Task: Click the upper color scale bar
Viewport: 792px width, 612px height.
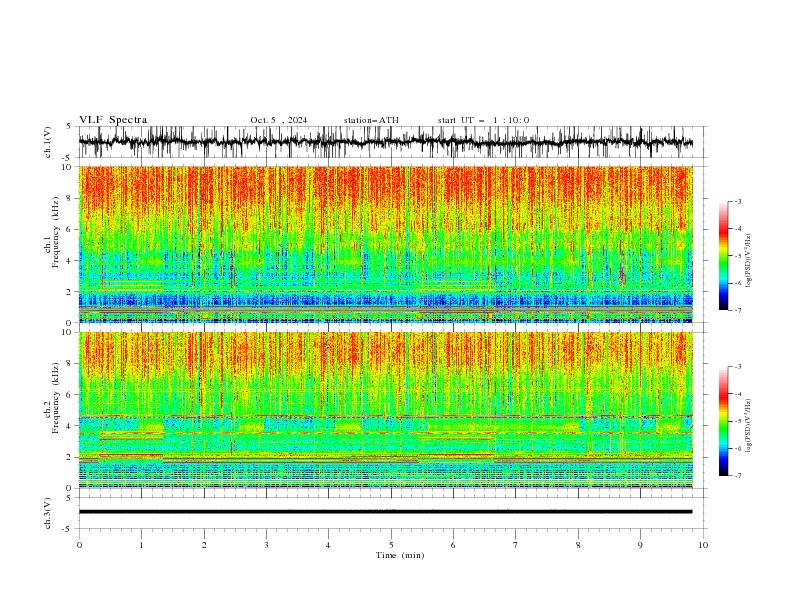Action: pyautogui.click(x=723, y=256)
